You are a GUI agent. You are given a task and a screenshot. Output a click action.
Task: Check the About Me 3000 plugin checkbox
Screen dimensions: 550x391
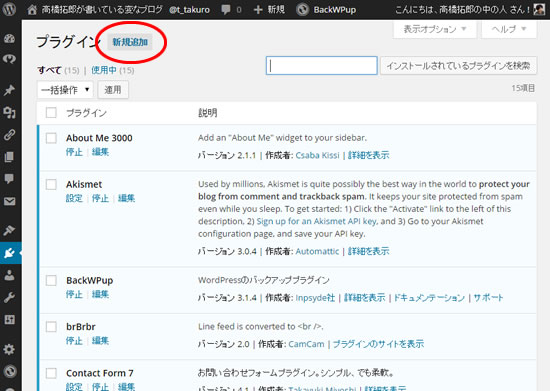coord(51,138)
